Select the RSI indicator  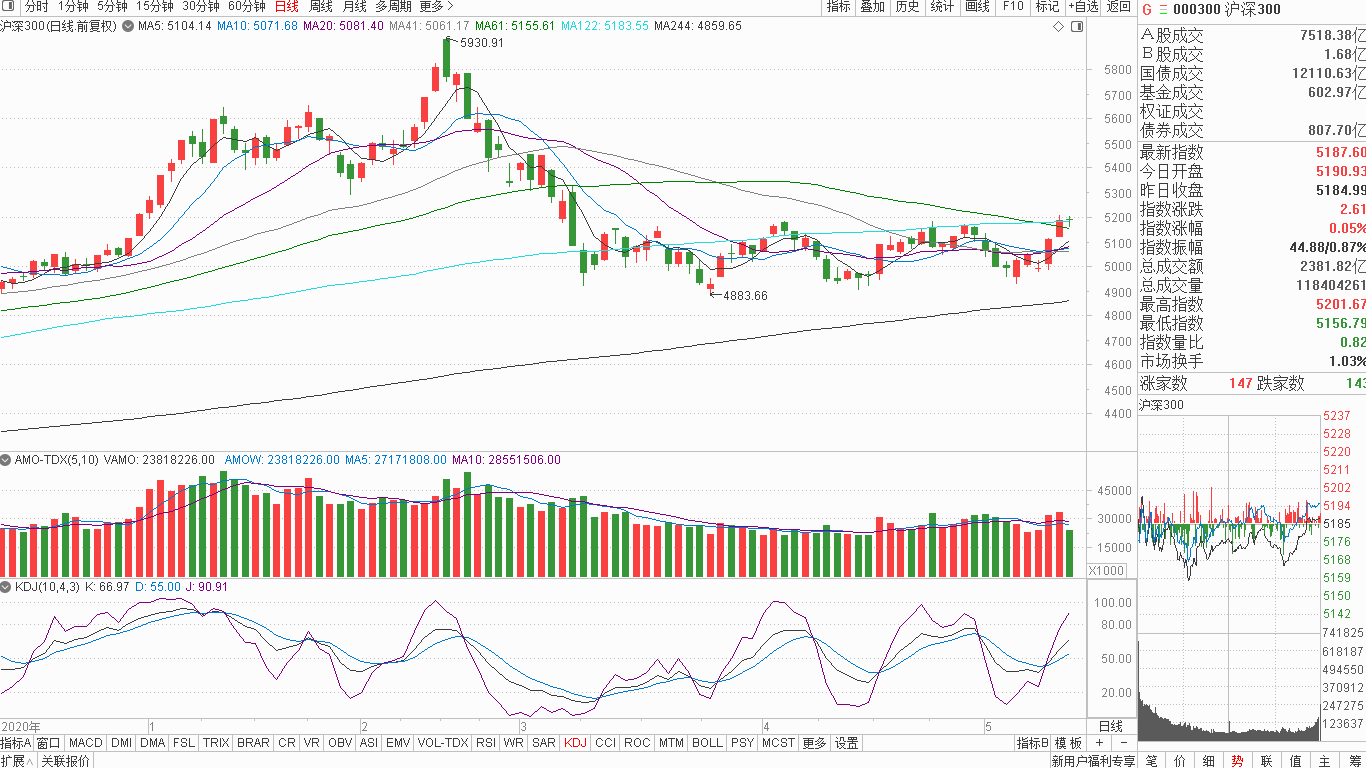click(486, 743)
